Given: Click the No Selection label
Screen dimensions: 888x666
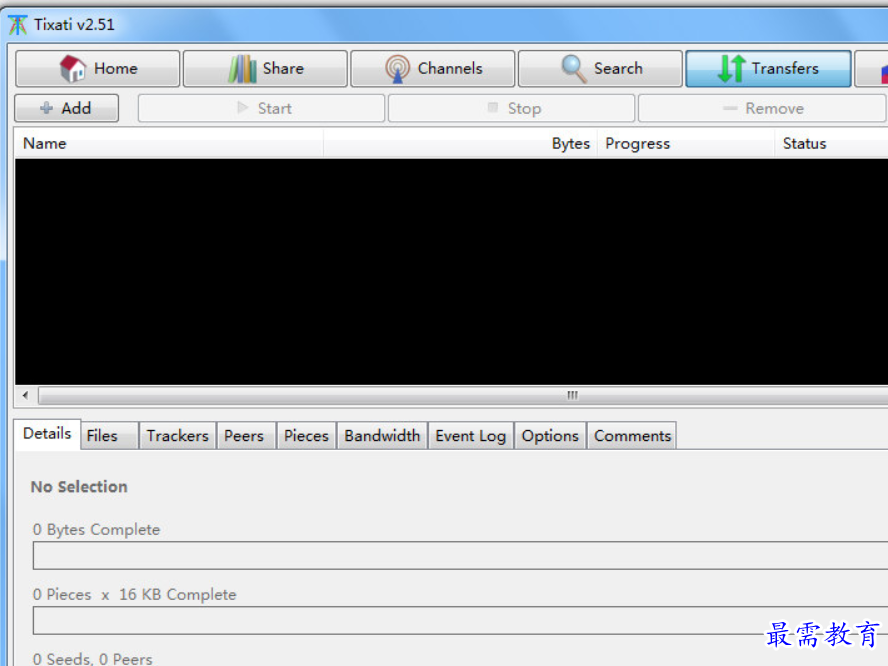Looking at the screenshot, I should 79,487.
